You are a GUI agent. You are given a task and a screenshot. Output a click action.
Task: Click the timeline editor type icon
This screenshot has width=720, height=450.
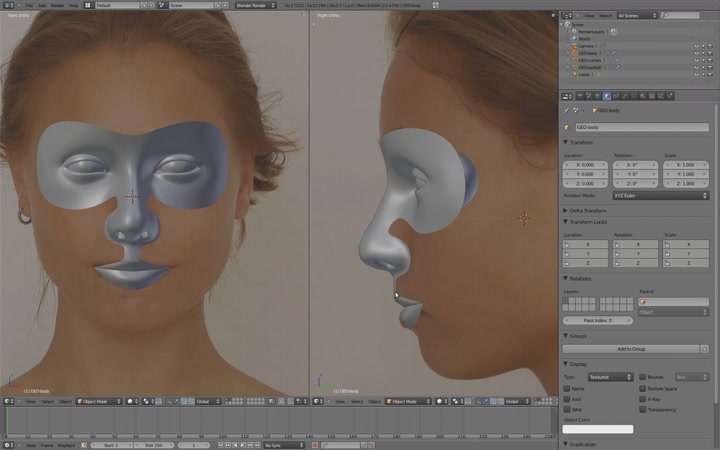coord(8,445)
